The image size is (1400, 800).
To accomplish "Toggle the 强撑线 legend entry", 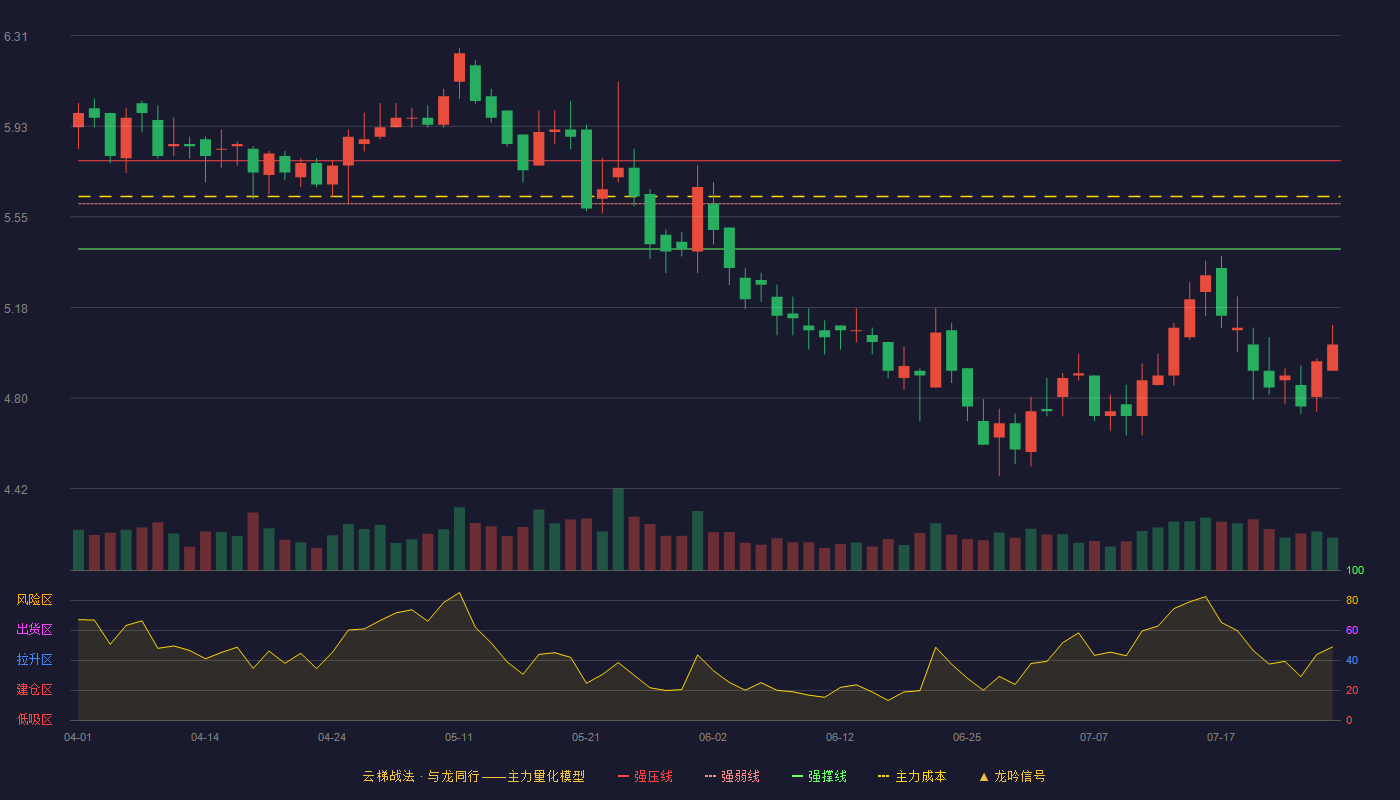I will tap(819, 776).
